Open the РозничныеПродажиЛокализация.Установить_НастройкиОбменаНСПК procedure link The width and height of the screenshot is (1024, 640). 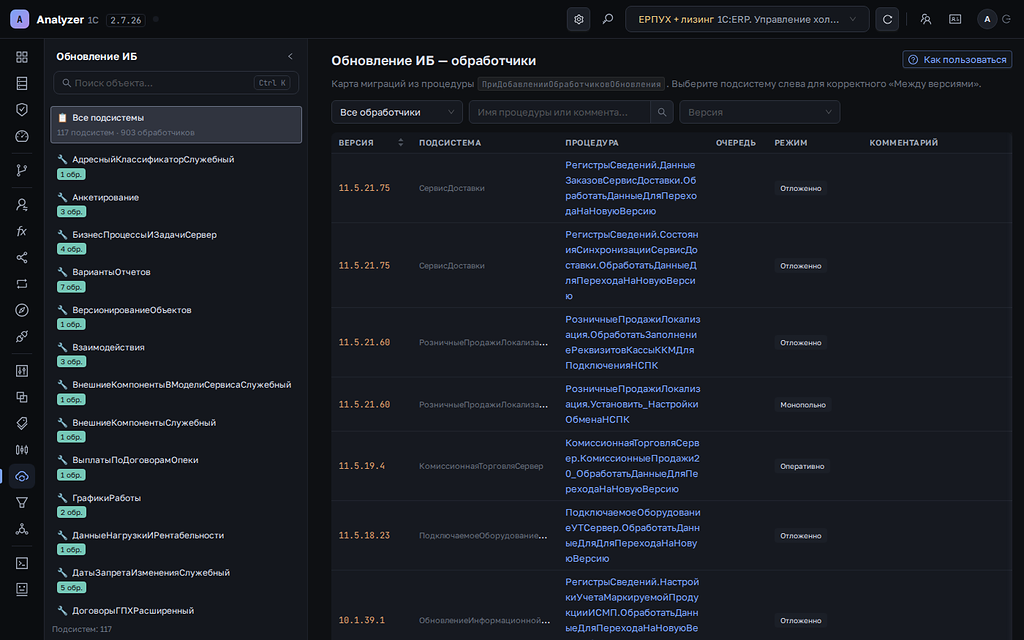[633, 404]
